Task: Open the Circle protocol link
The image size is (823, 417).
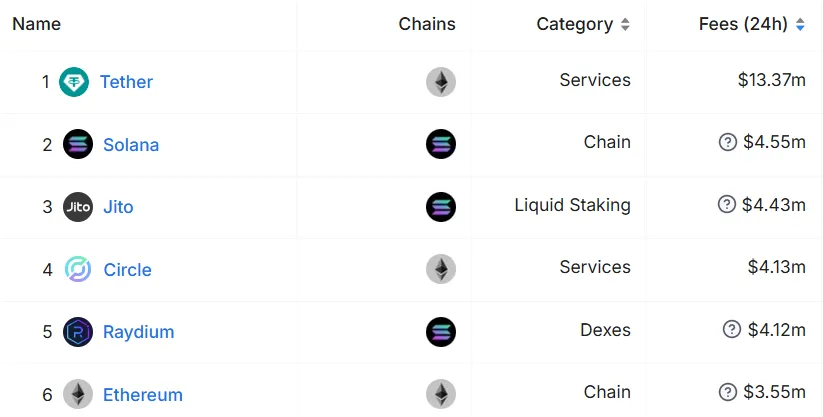Action: 128,269
